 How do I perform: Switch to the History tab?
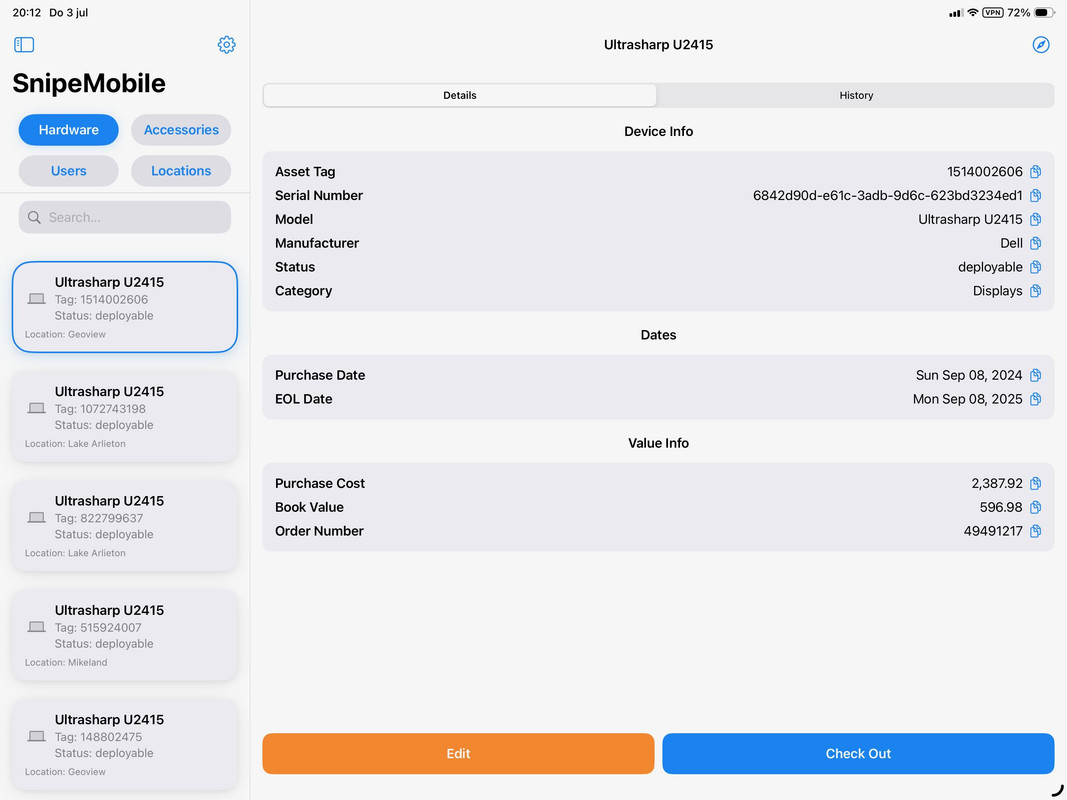coord(856,95)
